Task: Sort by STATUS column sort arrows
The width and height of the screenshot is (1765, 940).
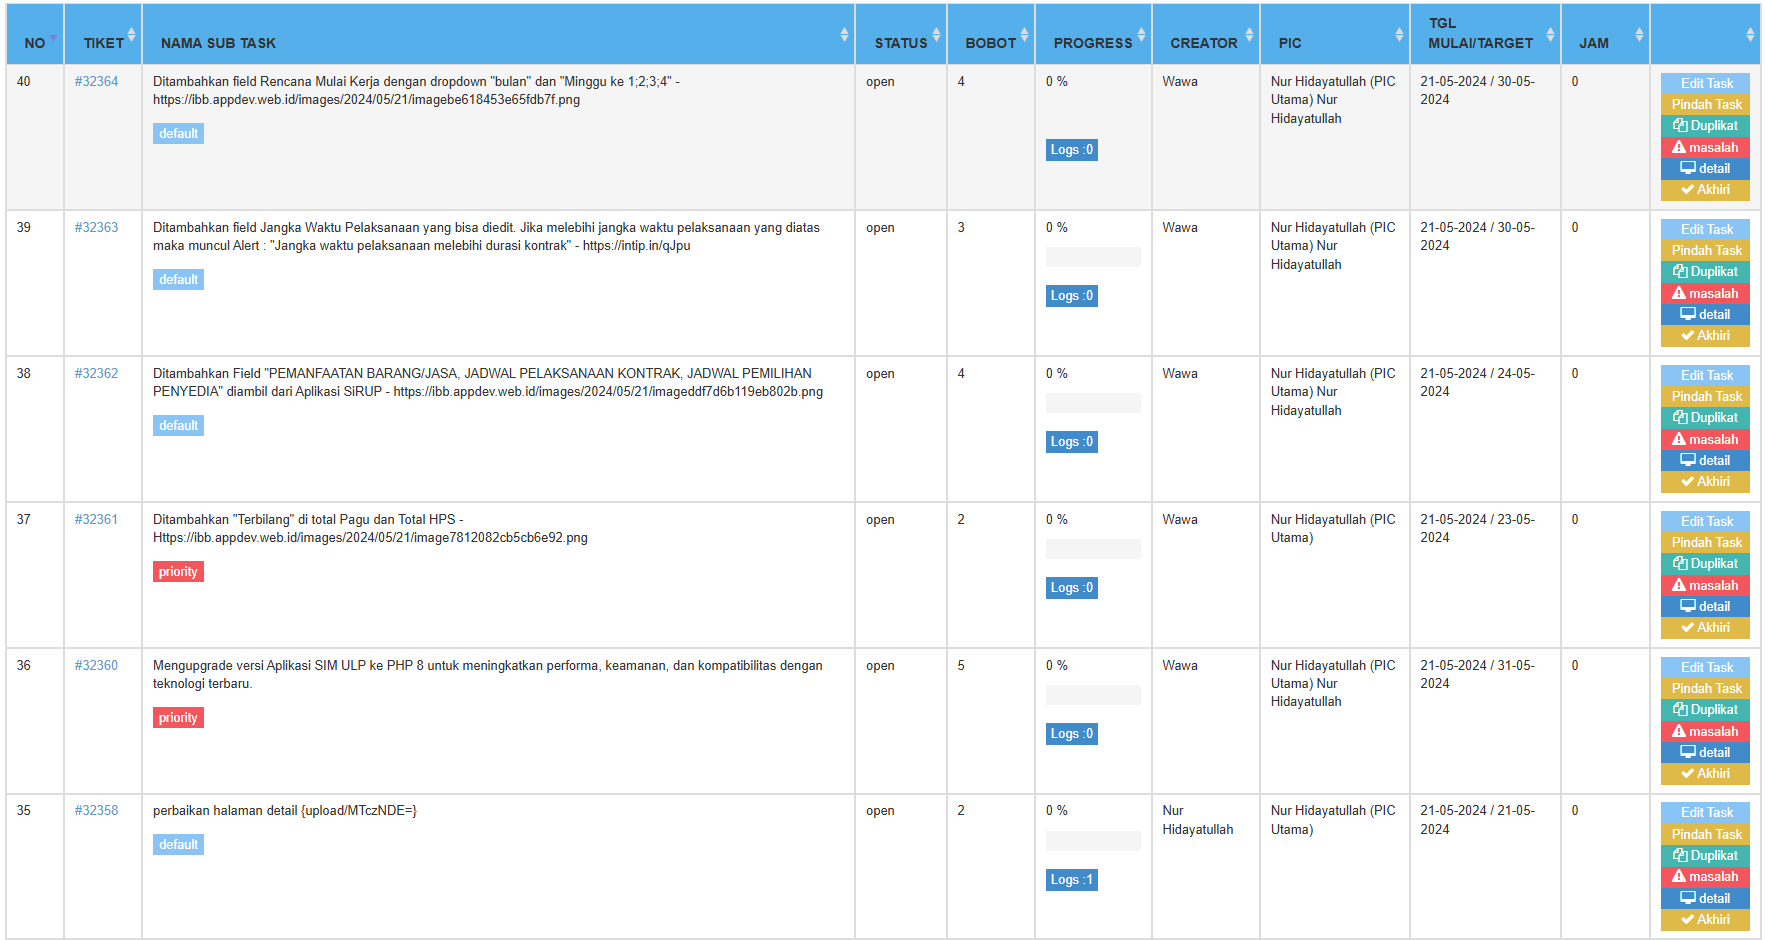Action: point(936,35)
